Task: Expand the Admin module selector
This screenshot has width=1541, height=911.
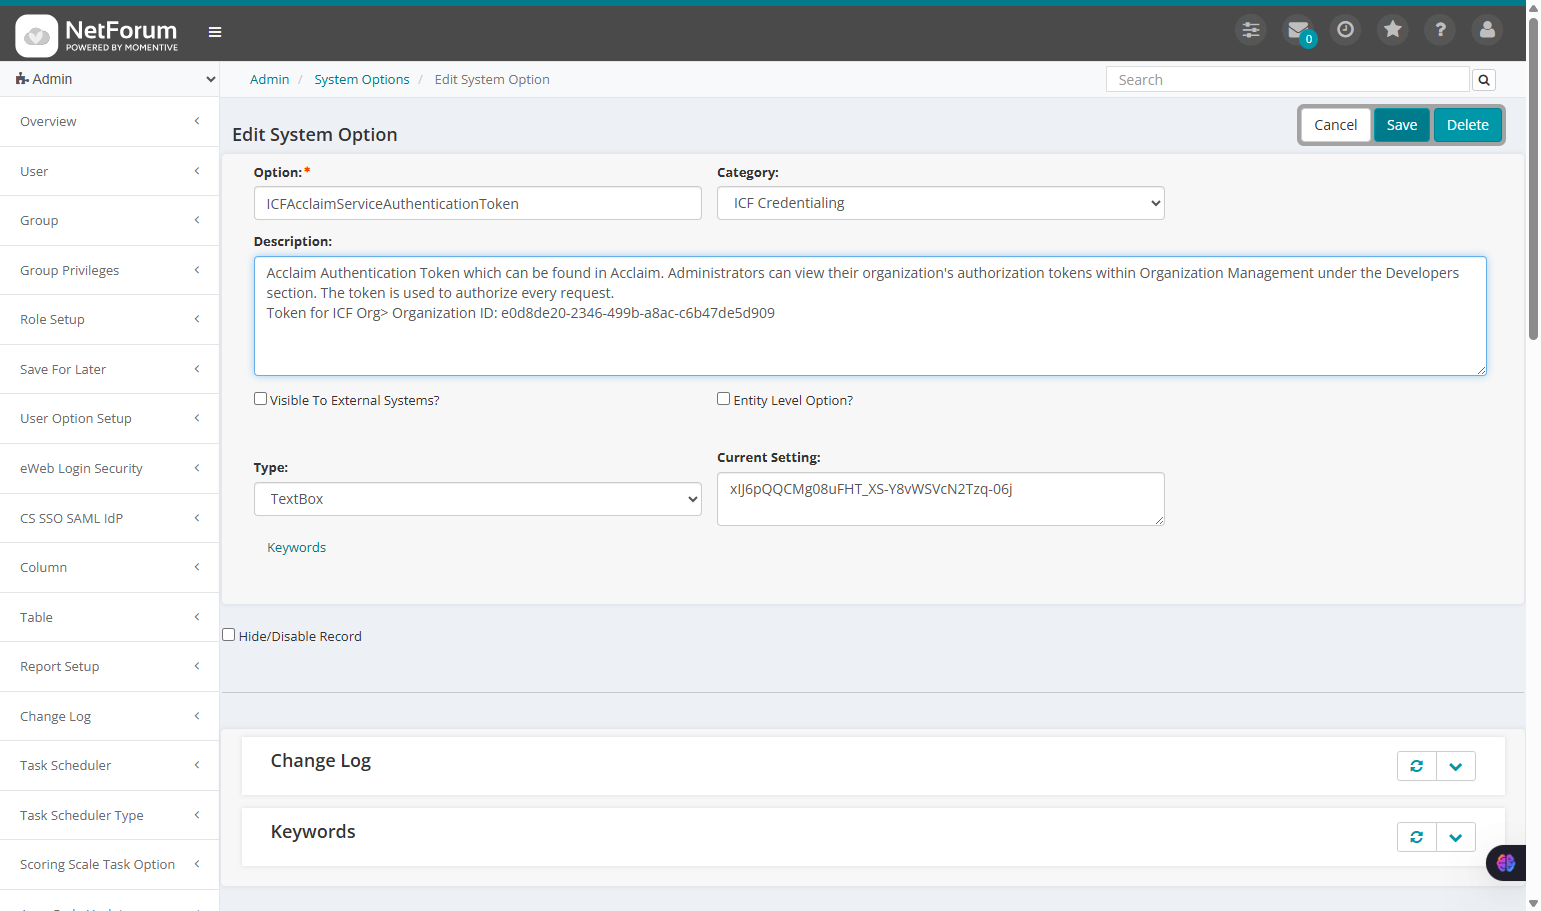Action: click(x=110, y=79)
